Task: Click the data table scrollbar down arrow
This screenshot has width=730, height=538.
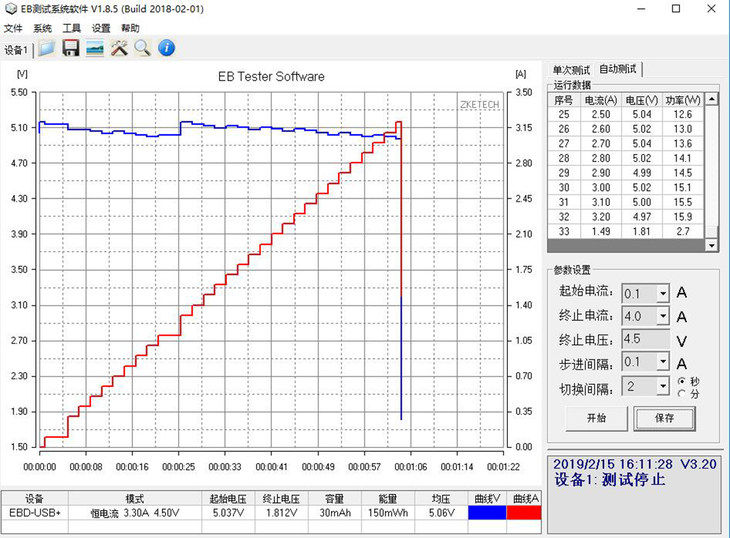Action: coord(711,245)
